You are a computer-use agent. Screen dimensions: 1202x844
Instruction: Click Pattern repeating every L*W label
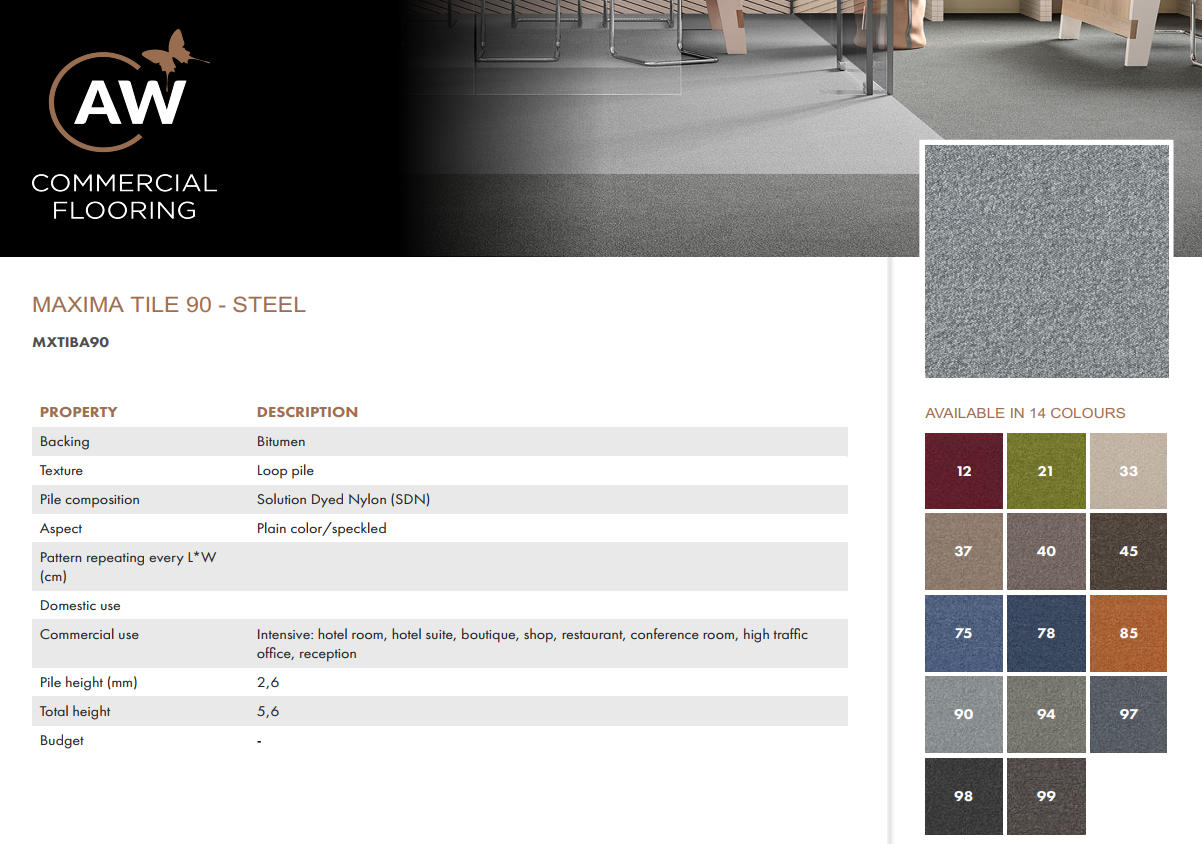[128, 567]
